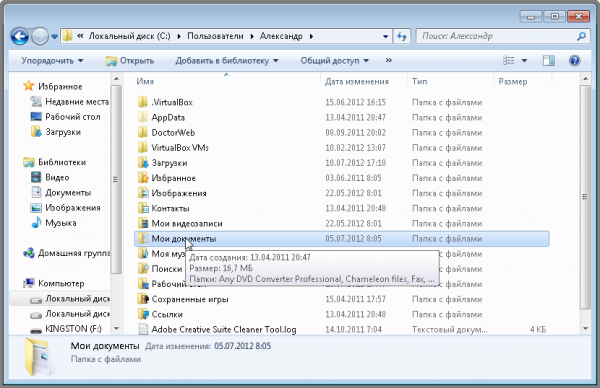
Task: Click navigation pane scroll down arrow
Action: (x=116, y=329)
